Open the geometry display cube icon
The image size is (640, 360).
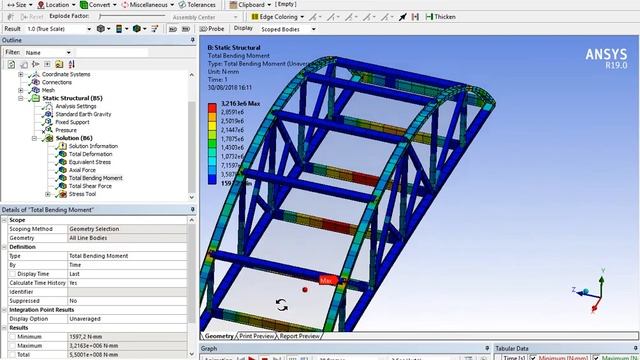click(x=100, y=29)
